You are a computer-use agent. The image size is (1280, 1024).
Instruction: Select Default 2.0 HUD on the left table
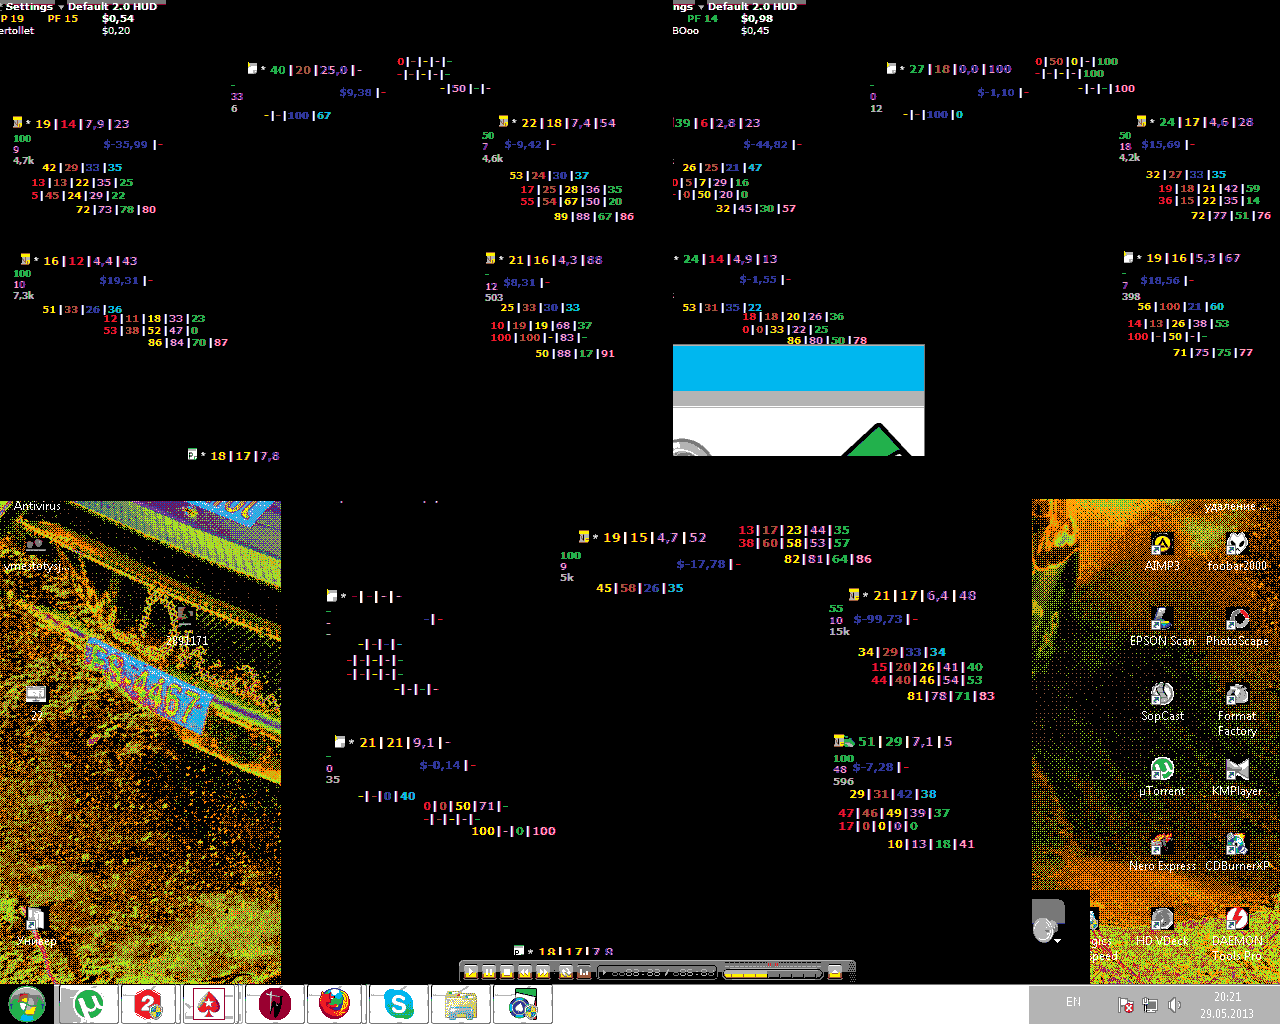coord(112,6)
